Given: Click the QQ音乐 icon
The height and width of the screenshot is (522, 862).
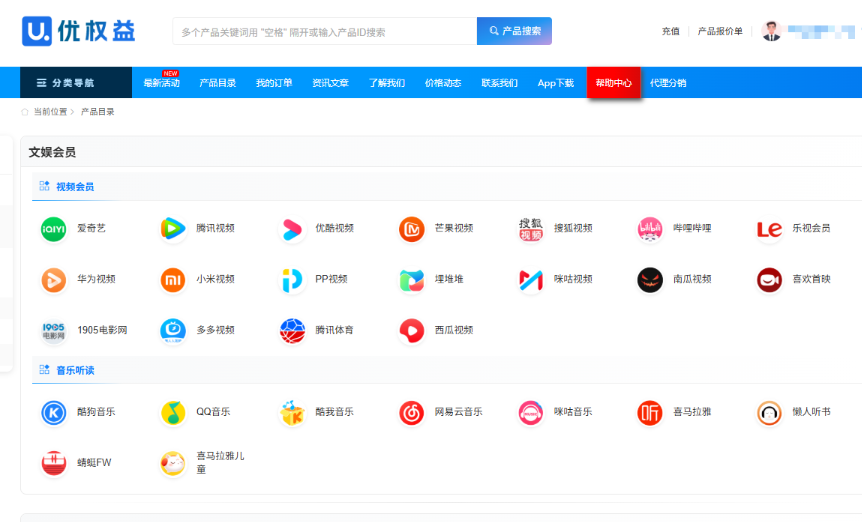Looking at the screenshot, I should 173,413.
